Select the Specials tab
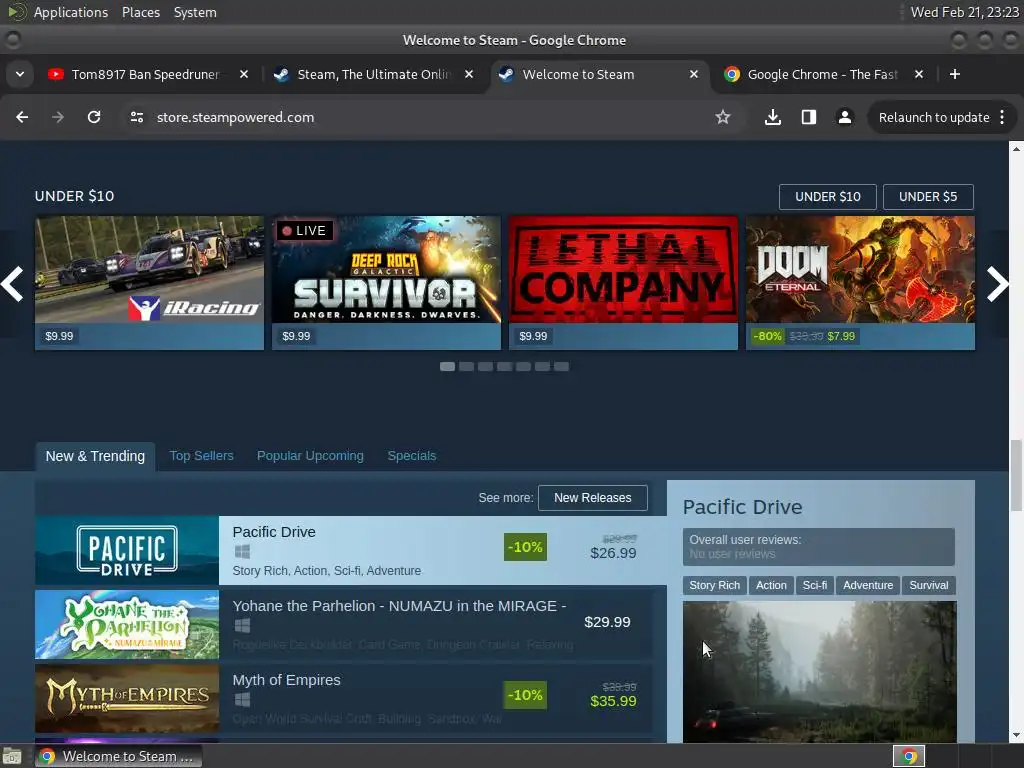1024x768 pixels. [411, 456]
